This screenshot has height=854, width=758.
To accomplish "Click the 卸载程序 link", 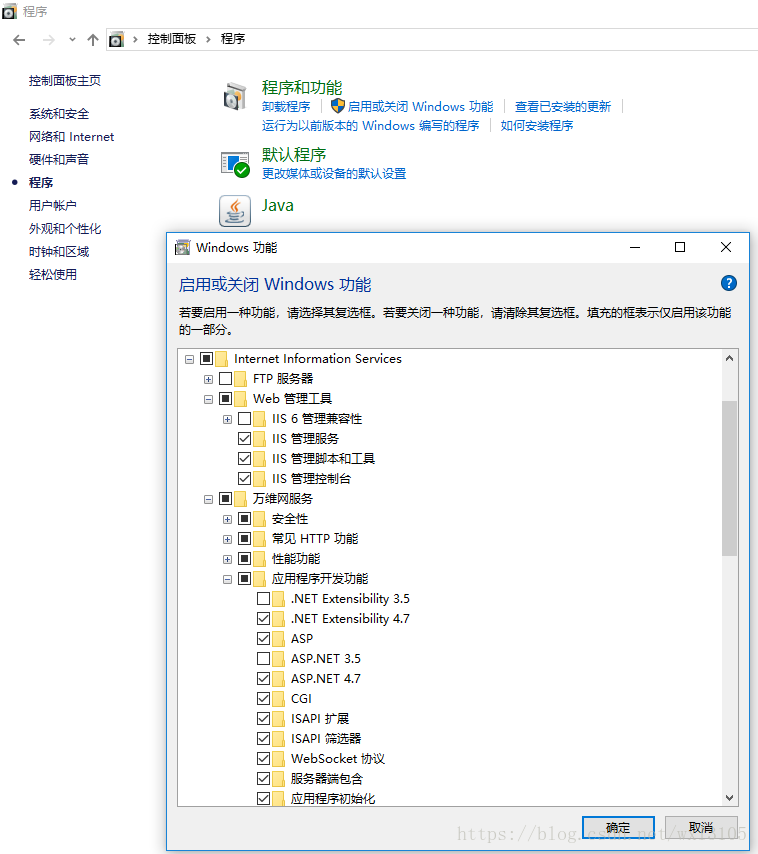I will click(286, 107).
